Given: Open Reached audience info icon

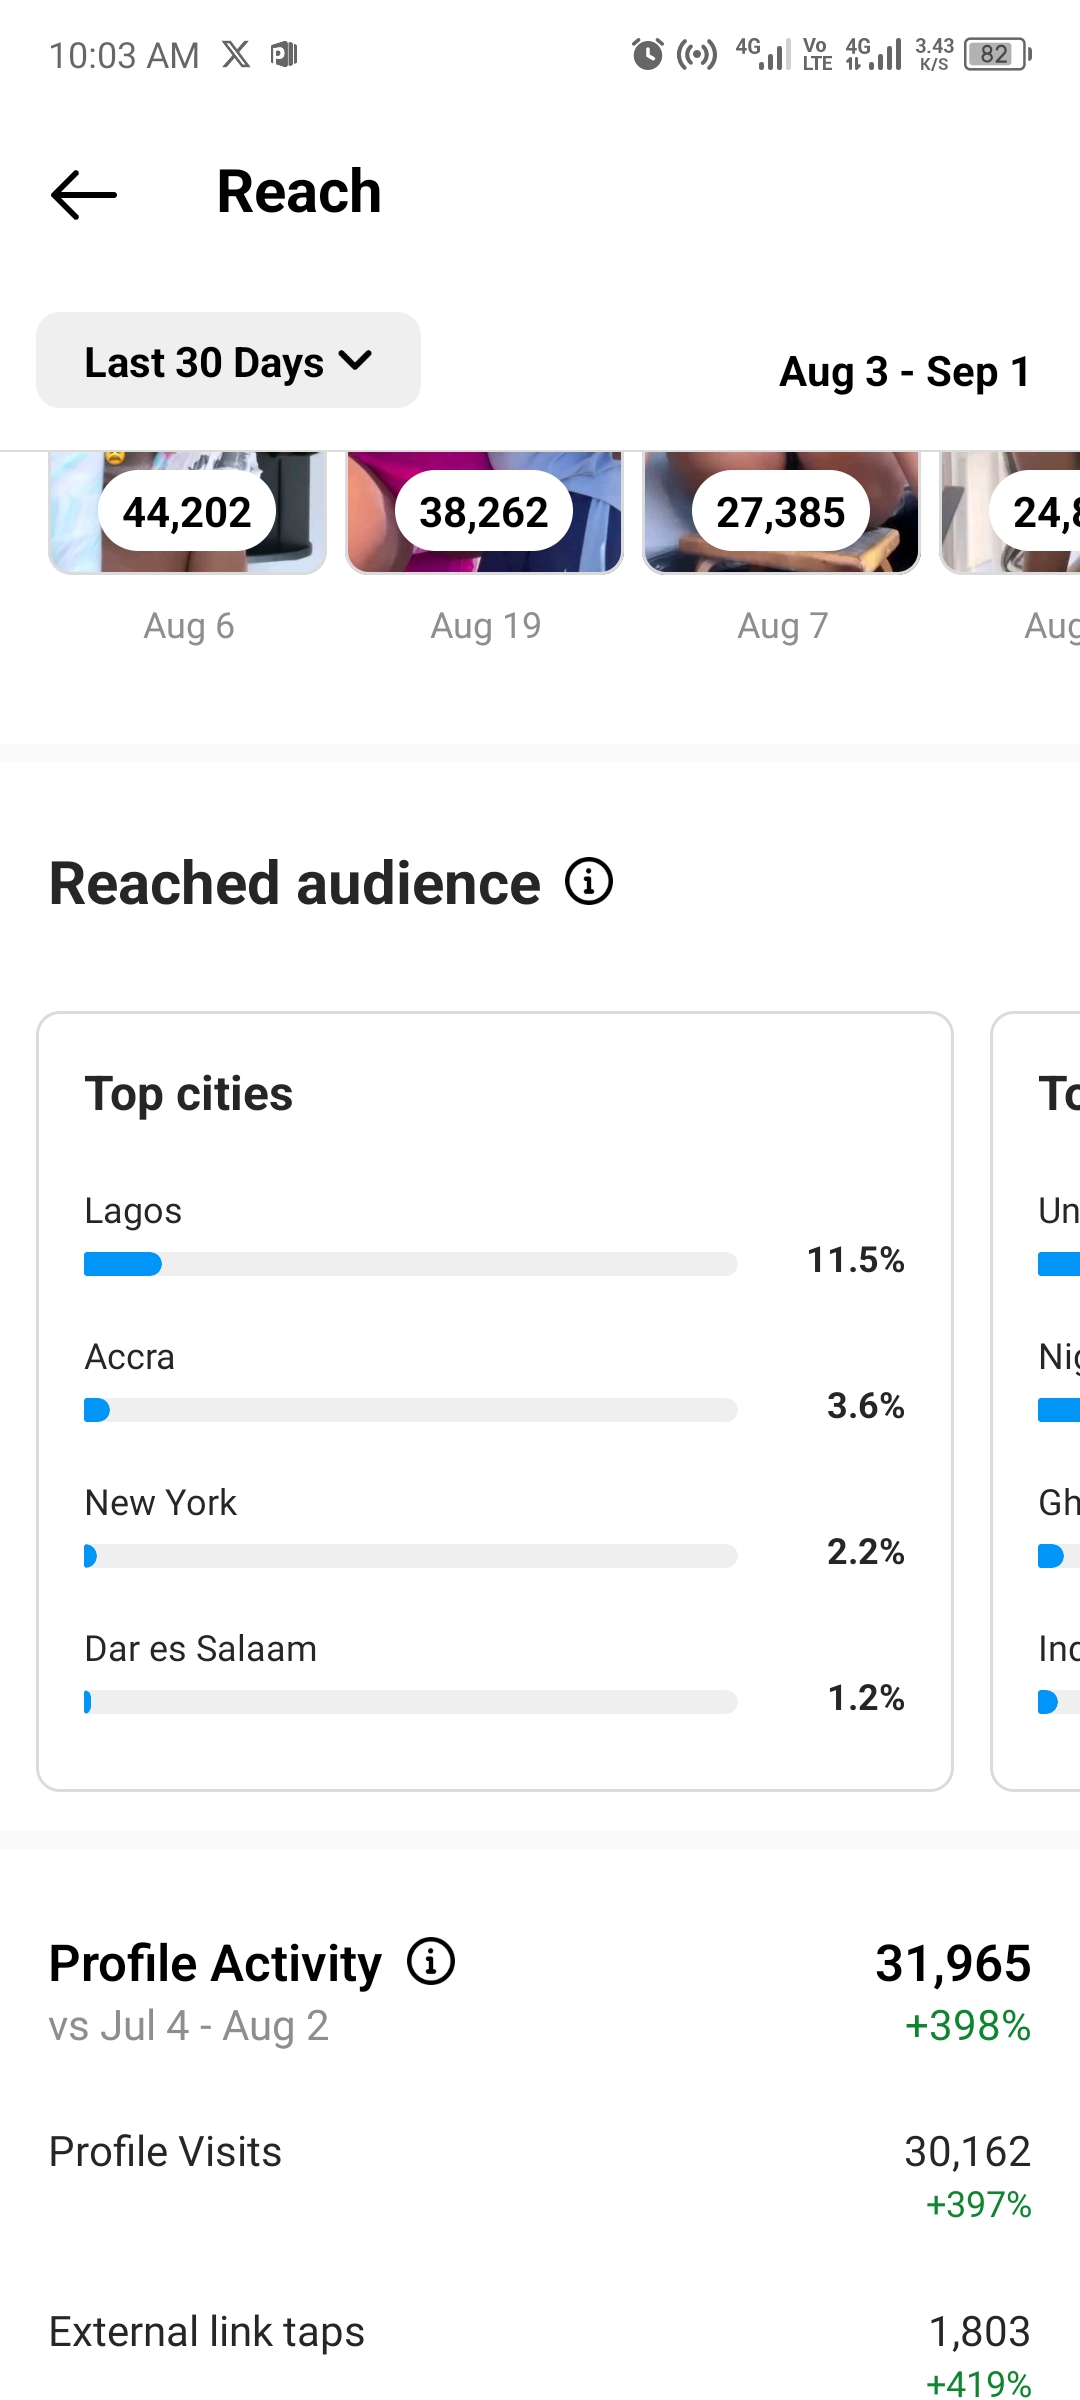Looking at the screenshot, I should (589, 882).
